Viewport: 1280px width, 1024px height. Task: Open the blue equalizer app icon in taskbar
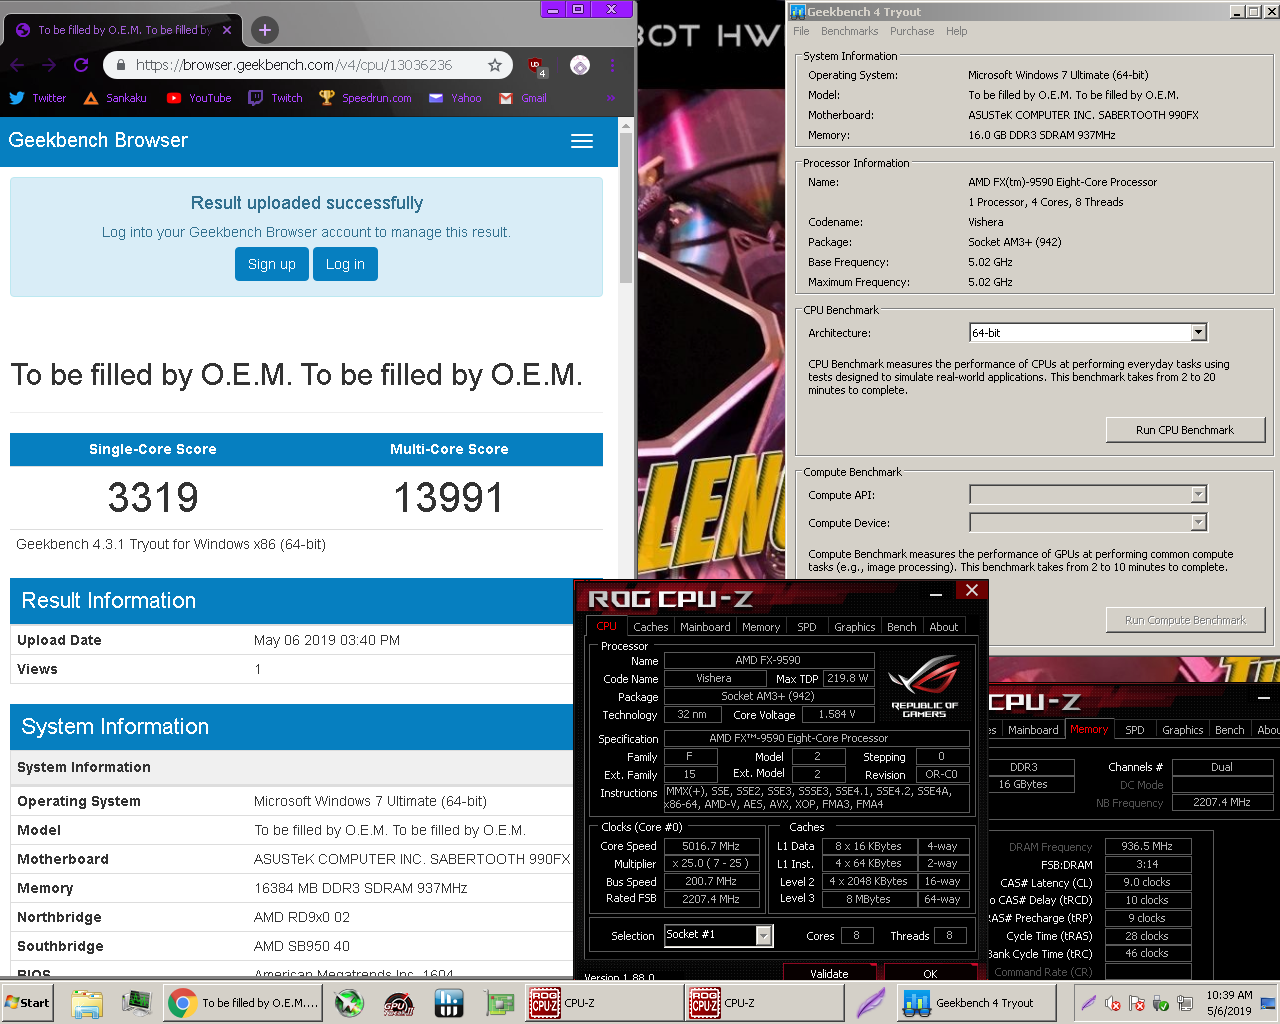(x=449, y=1003)
